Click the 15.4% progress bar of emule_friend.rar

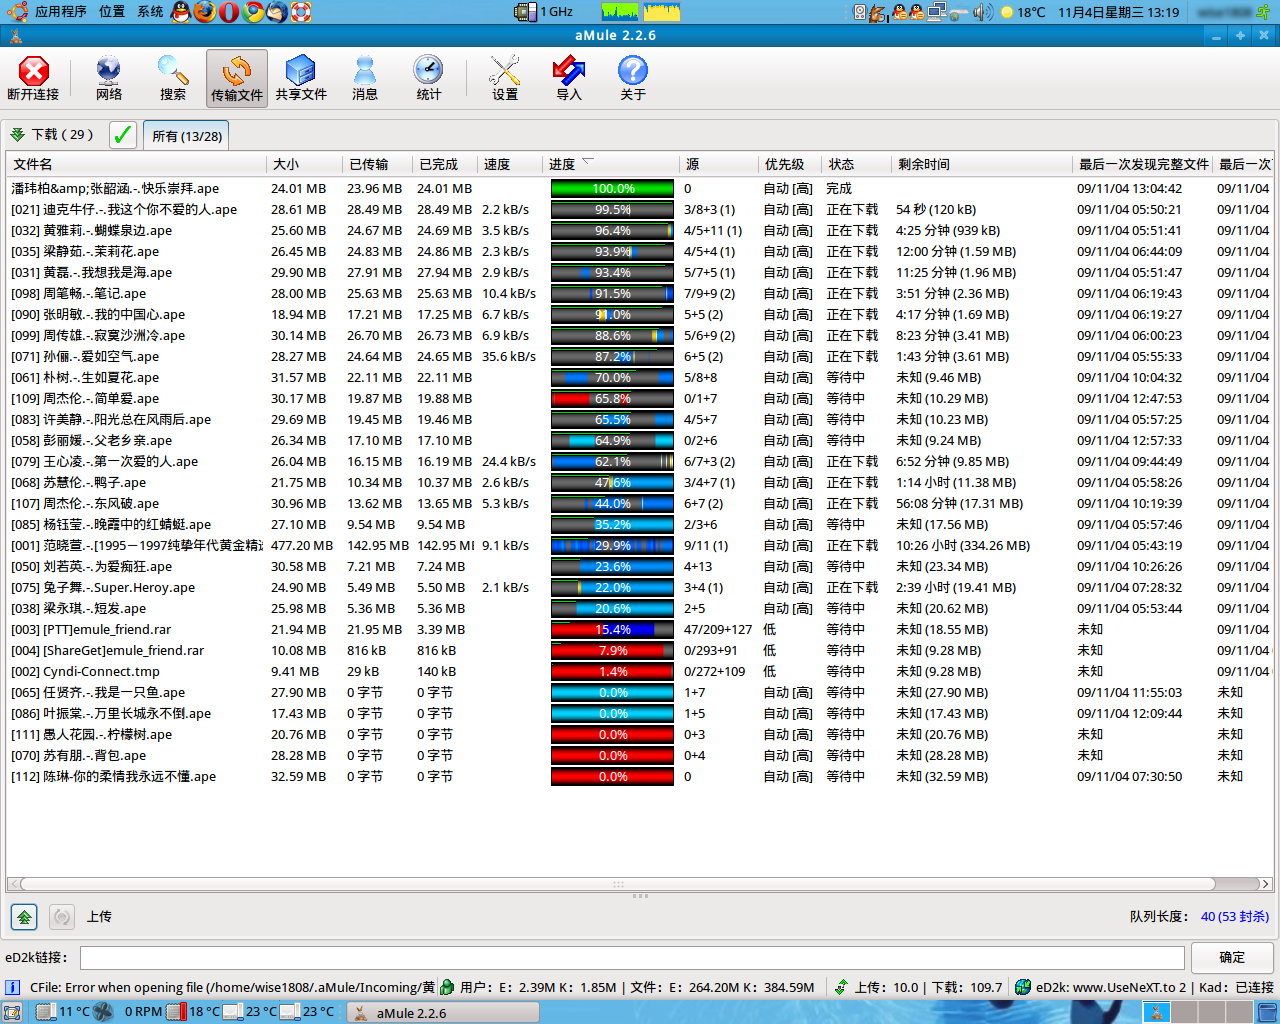tap(612, 629)
